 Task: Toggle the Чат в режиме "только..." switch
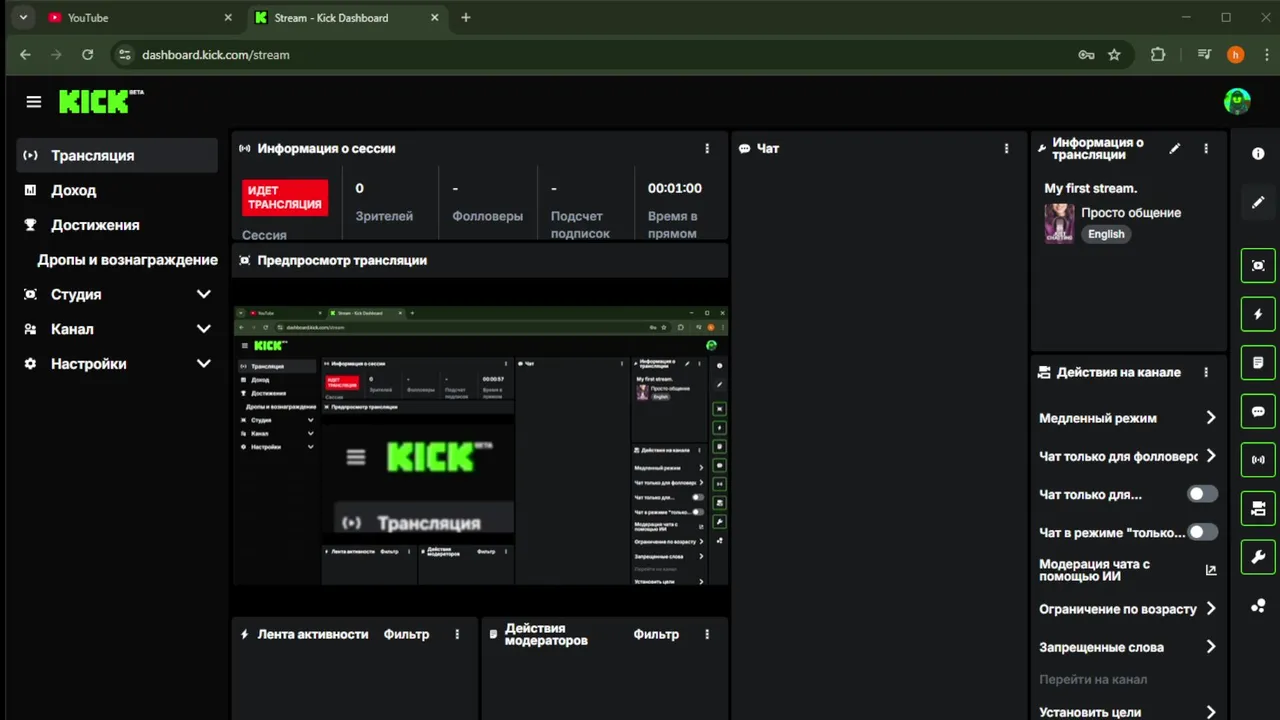pos(1202,532)
